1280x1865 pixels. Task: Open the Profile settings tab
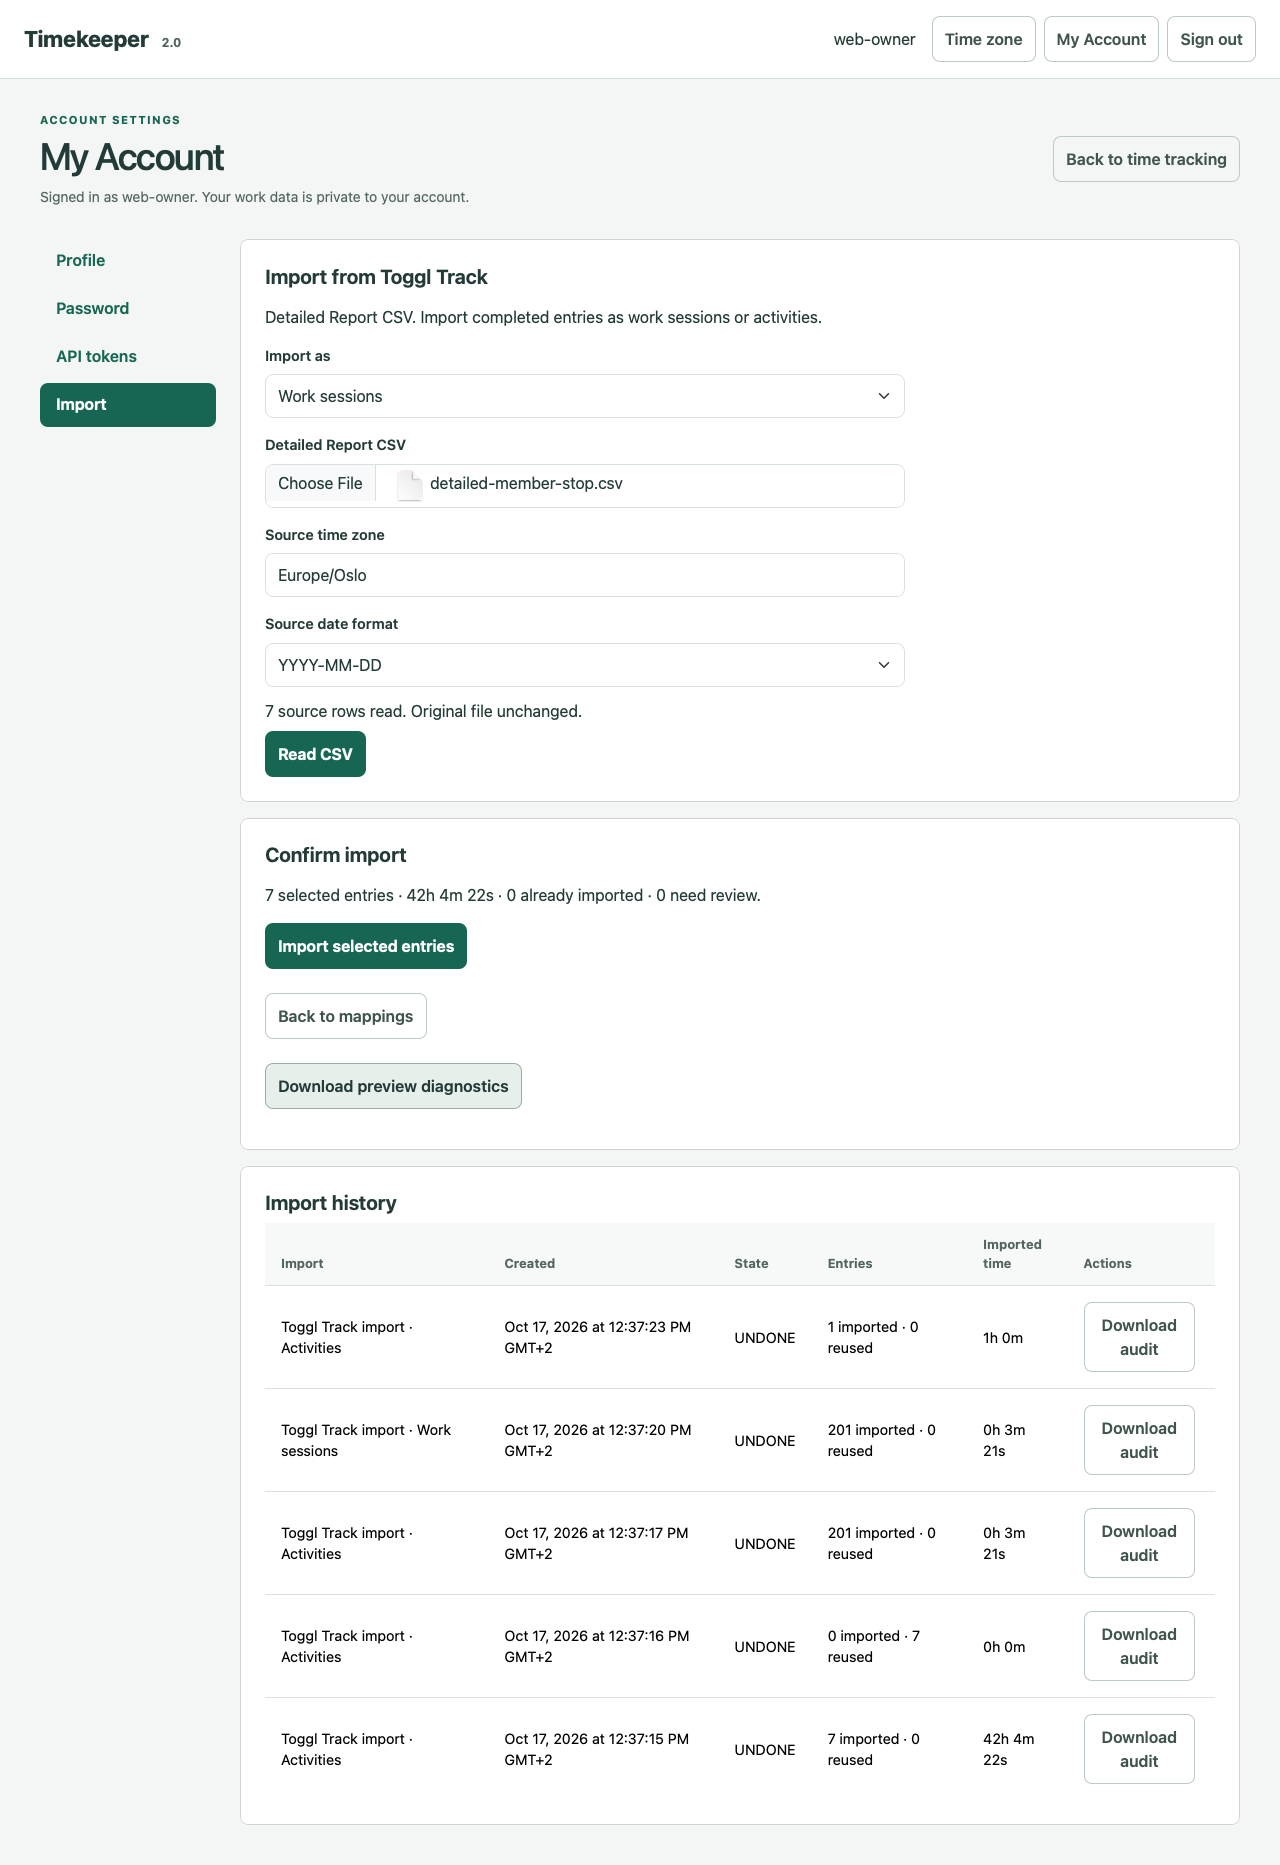click(128, 260)
